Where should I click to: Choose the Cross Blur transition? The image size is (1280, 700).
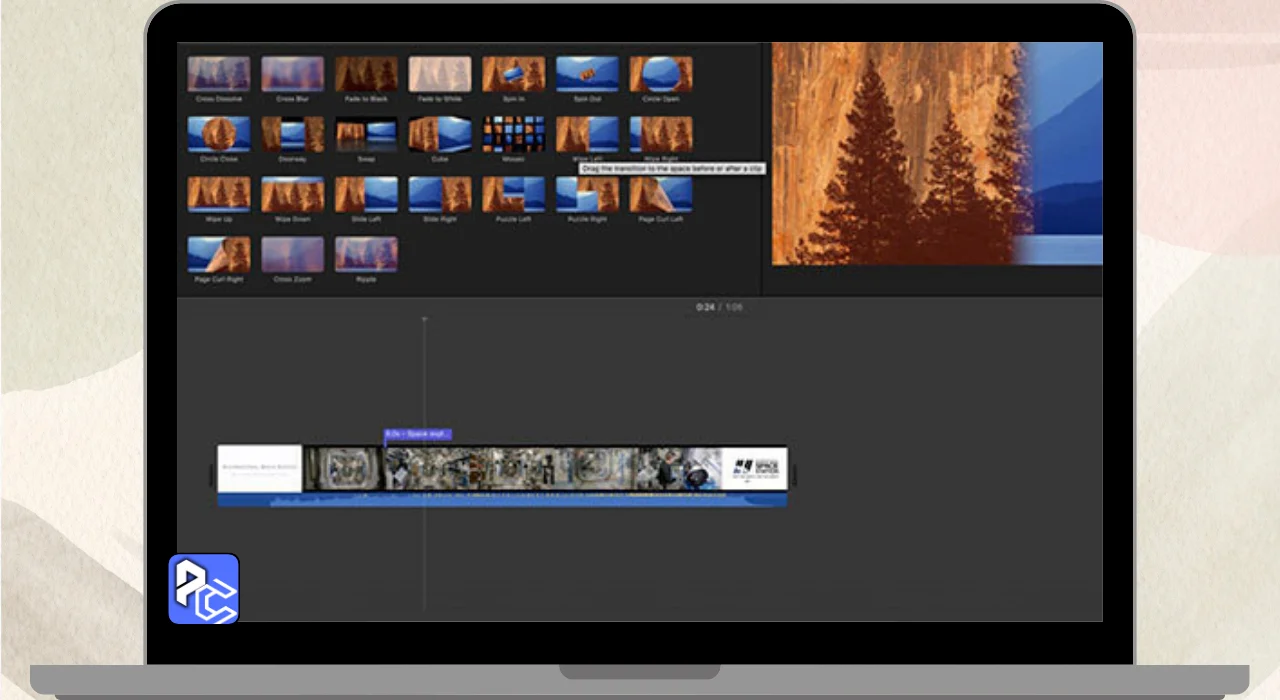pos(292,74)
